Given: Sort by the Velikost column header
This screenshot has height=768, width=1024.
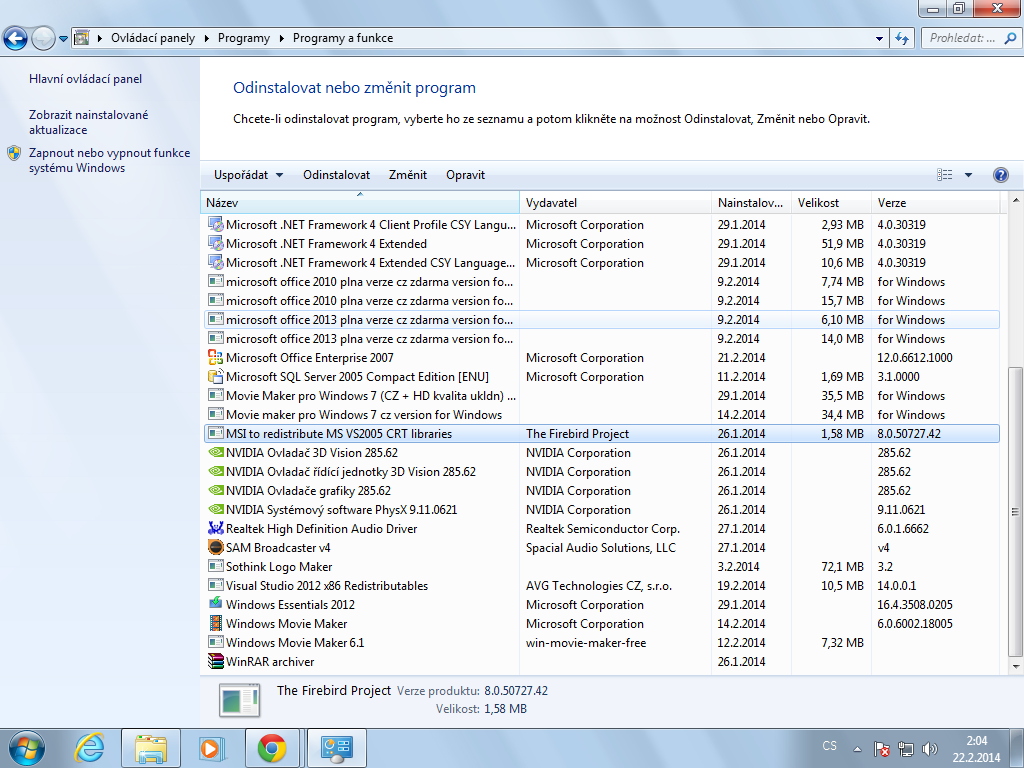Looking at the screenshot, I should (x=831, y=202).
